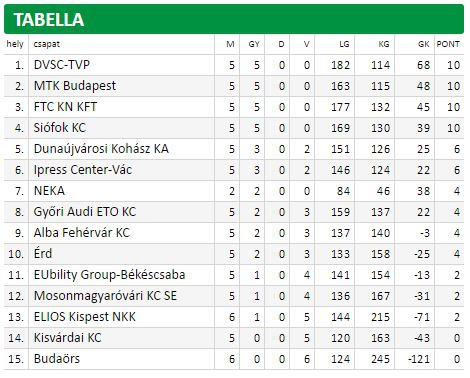Select ELIOS Kispest NKK row
Screen dimensions: 470x378
point(234,317)
